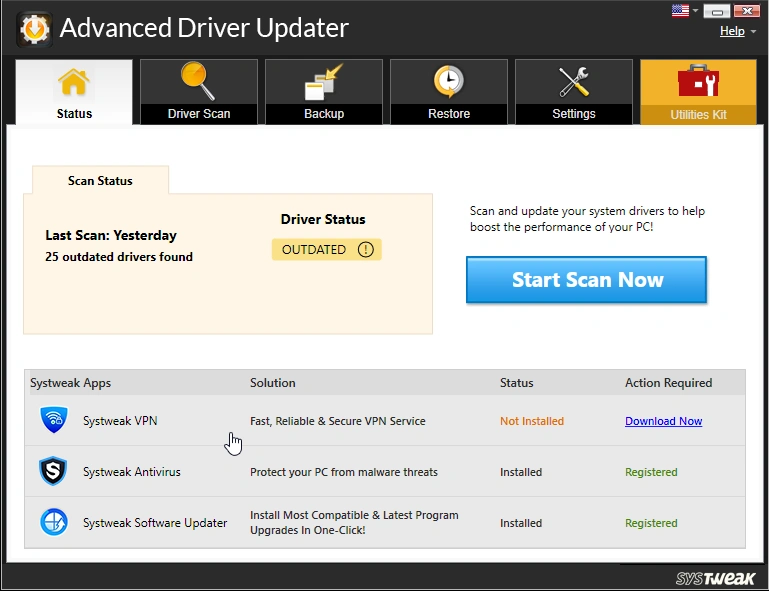The height and width of the screenshot is (591, 769).
Task: Switch to the Backup tab
Action: pyautogui.click(x=323, y=92)
